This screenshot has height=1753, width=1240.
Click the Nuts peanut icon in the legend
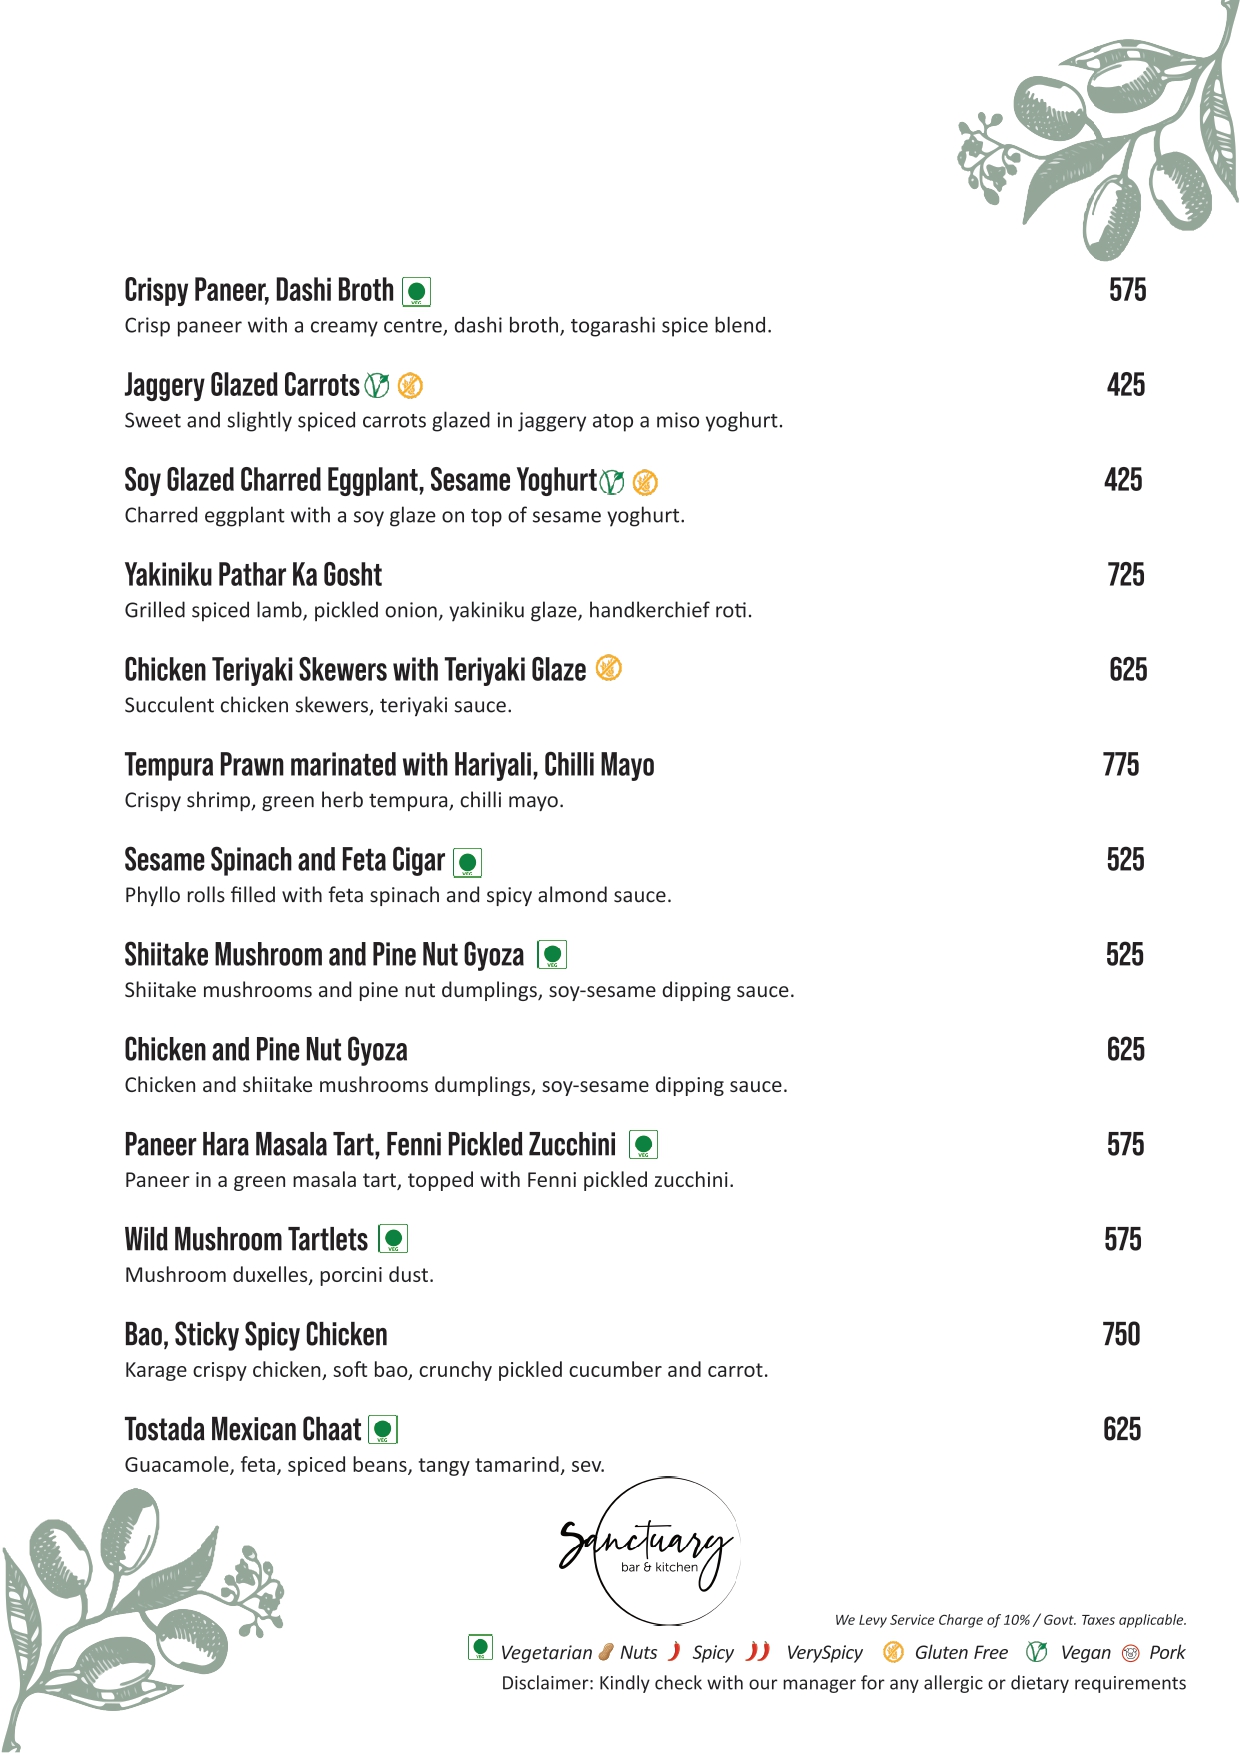click(606, 1651)
